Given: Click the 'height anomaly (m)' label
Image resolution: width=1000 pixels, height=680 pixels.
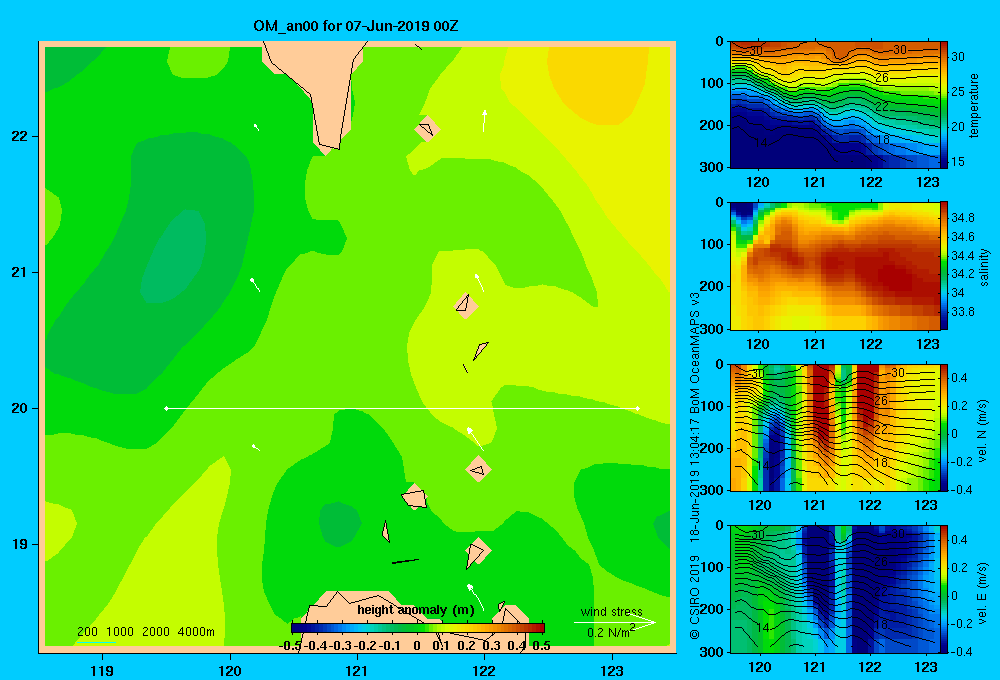Looking at the screenshot, I should point(415,610).
